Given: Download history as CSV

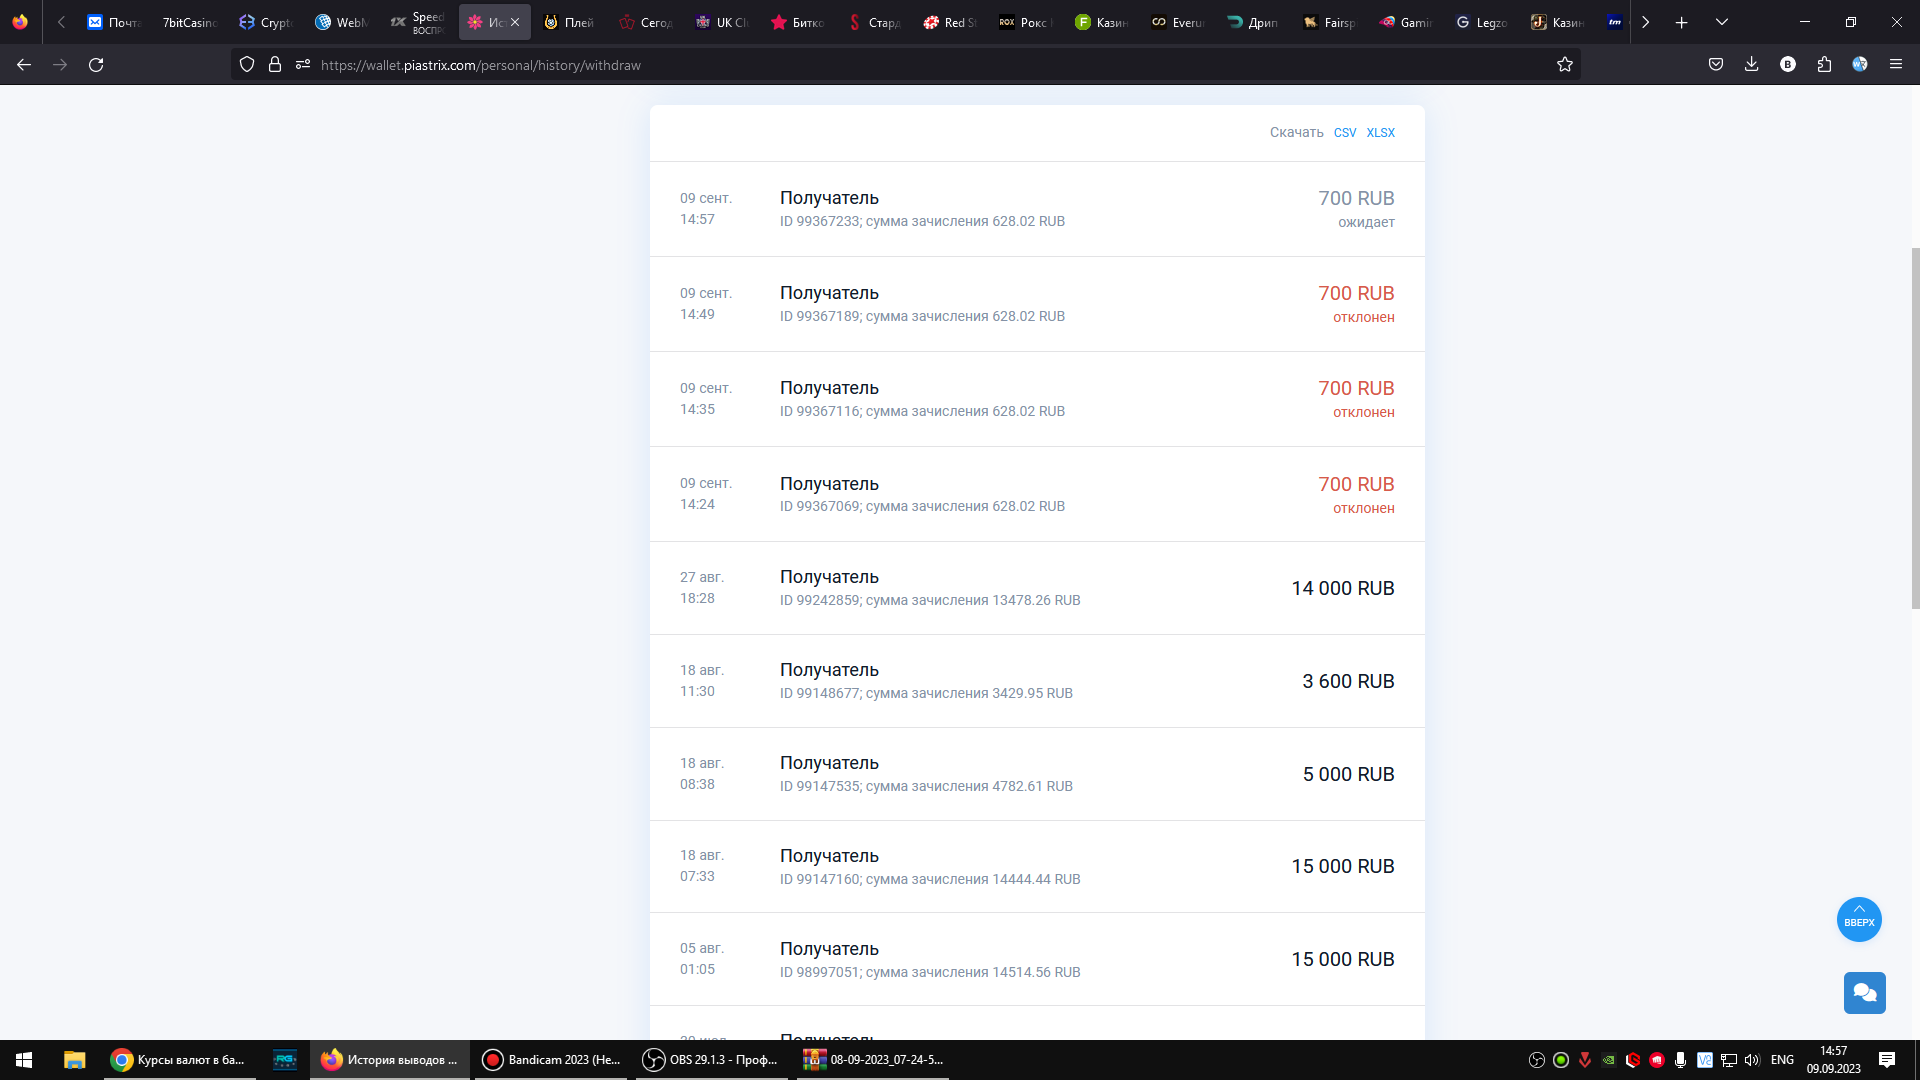Looking at the screenshot, I should pyautogui.click(x=1344, y=133).
